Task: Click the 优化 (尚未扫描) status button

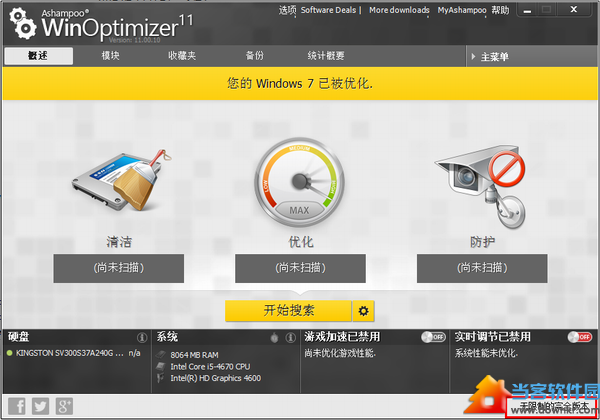Action: coord(300,268)
